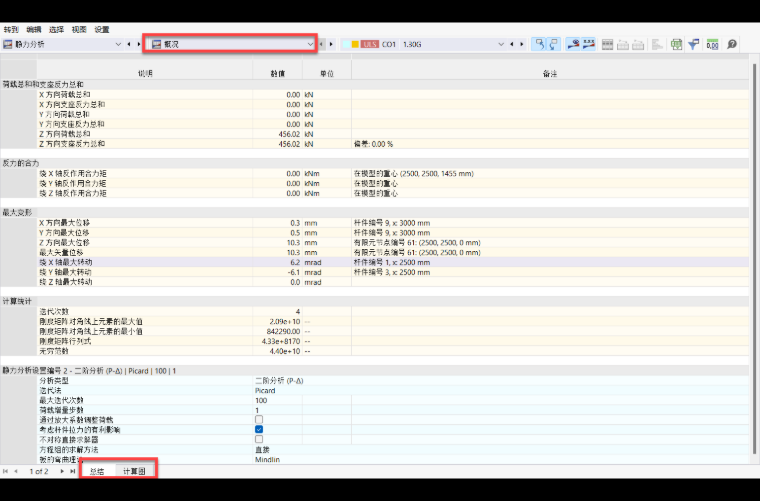
Task: Jump to the last page in page navigator
Action: tap(73, 471)
